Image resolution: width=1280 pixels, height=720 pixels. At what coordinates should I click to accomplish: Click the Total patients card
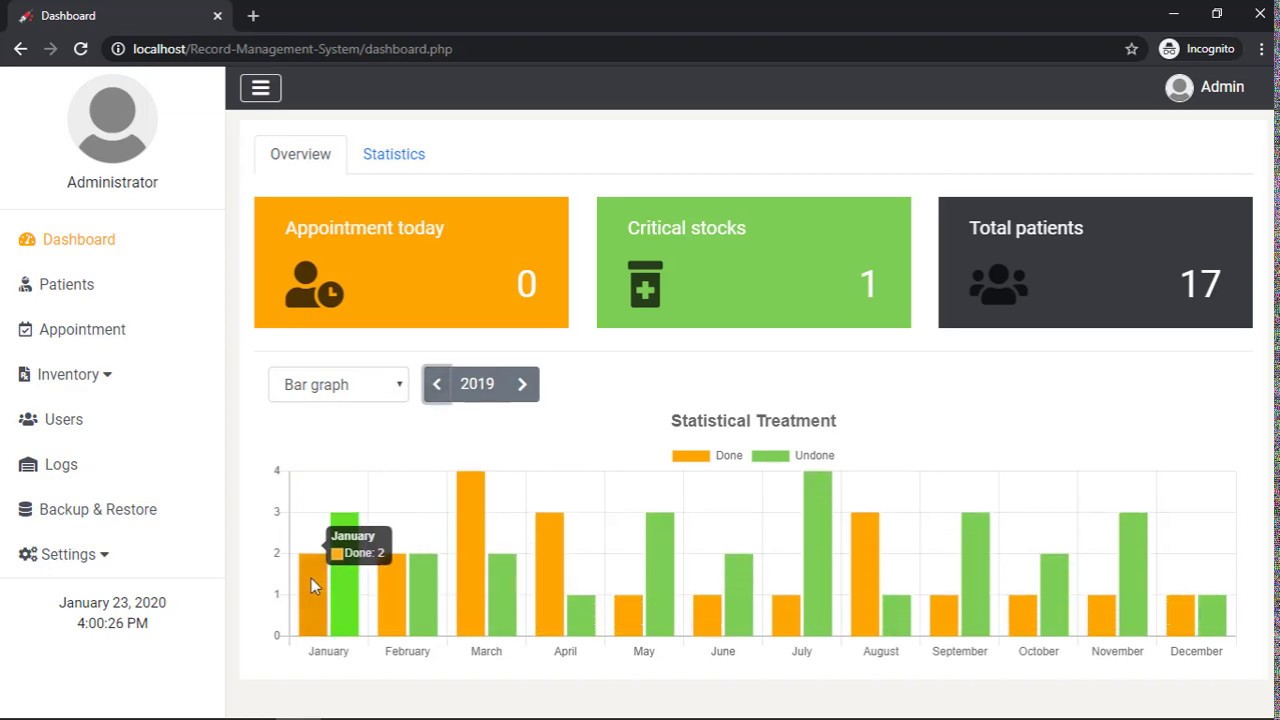pos(1095,262)
